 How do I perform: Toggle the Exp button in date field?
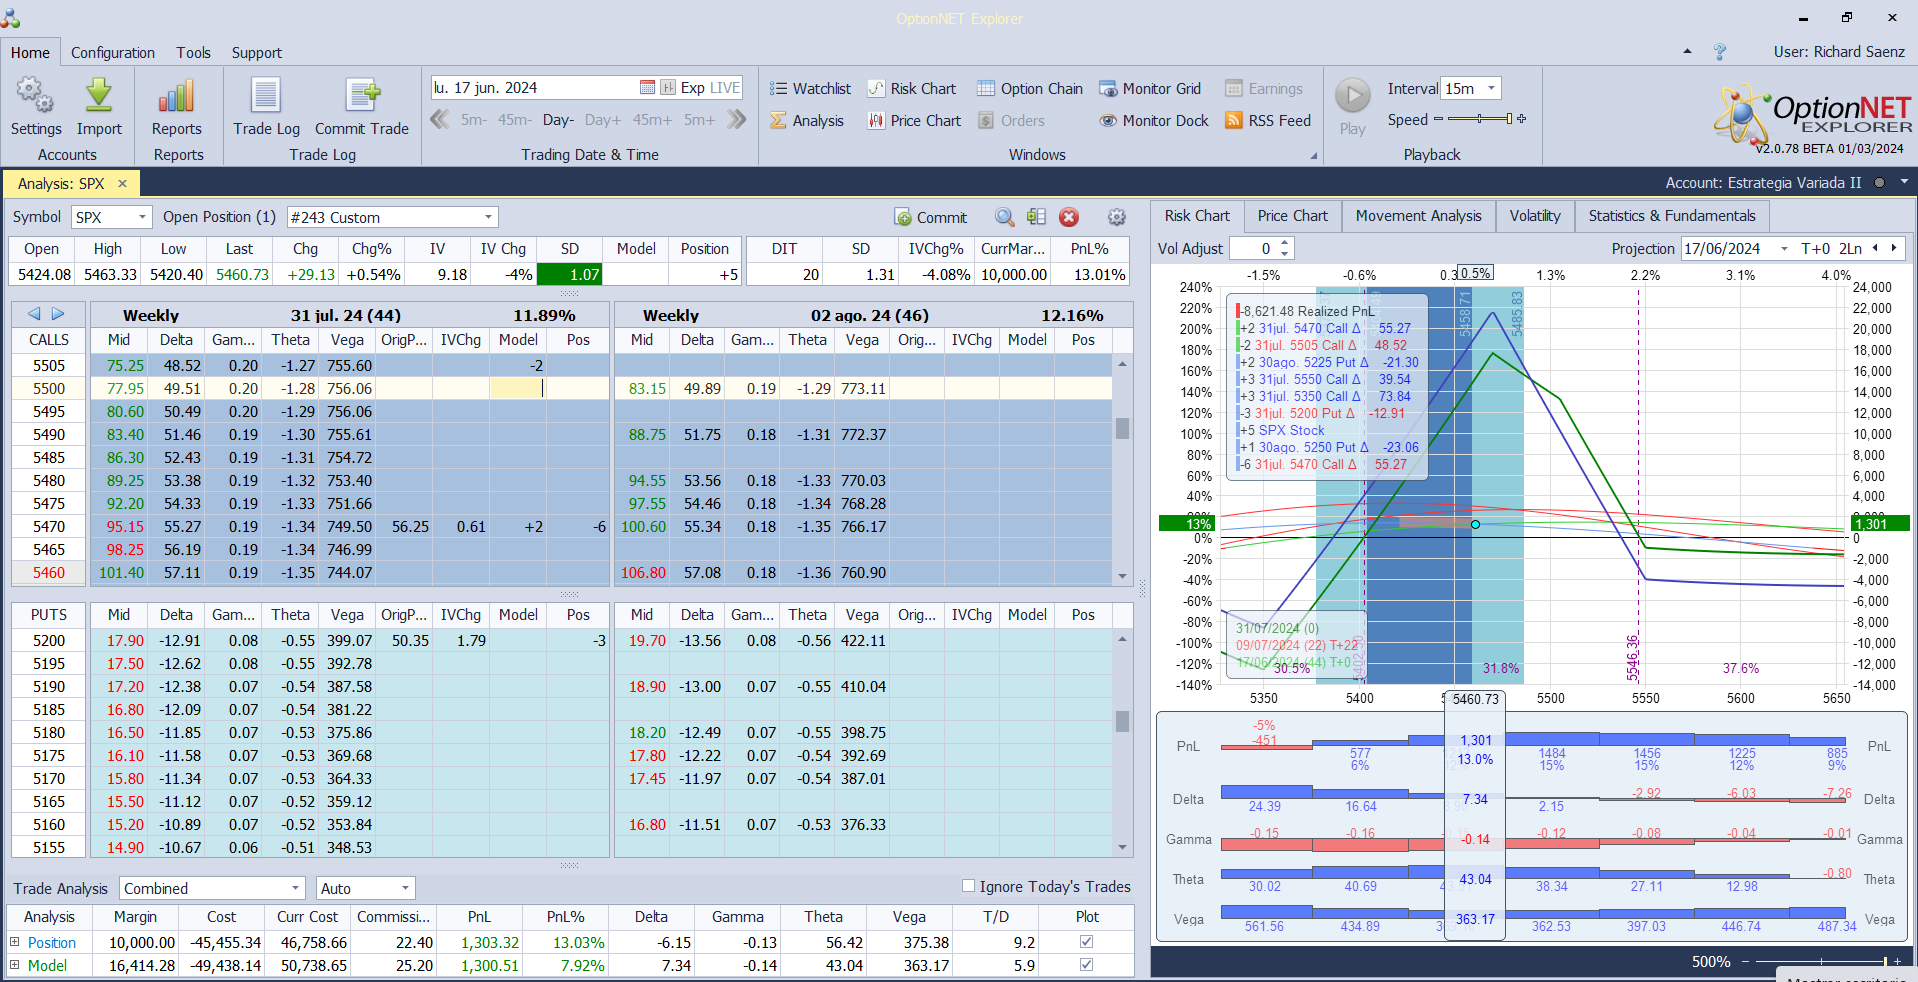click(x=692, y=88)
